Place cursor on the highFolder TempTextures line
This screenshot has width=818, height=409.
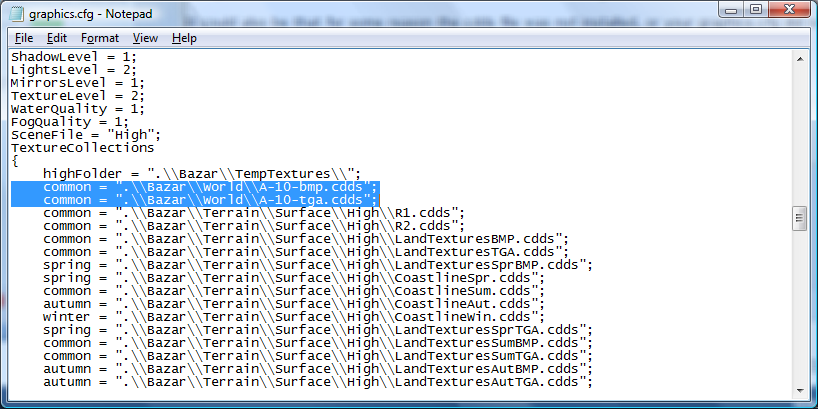[200, 173]
